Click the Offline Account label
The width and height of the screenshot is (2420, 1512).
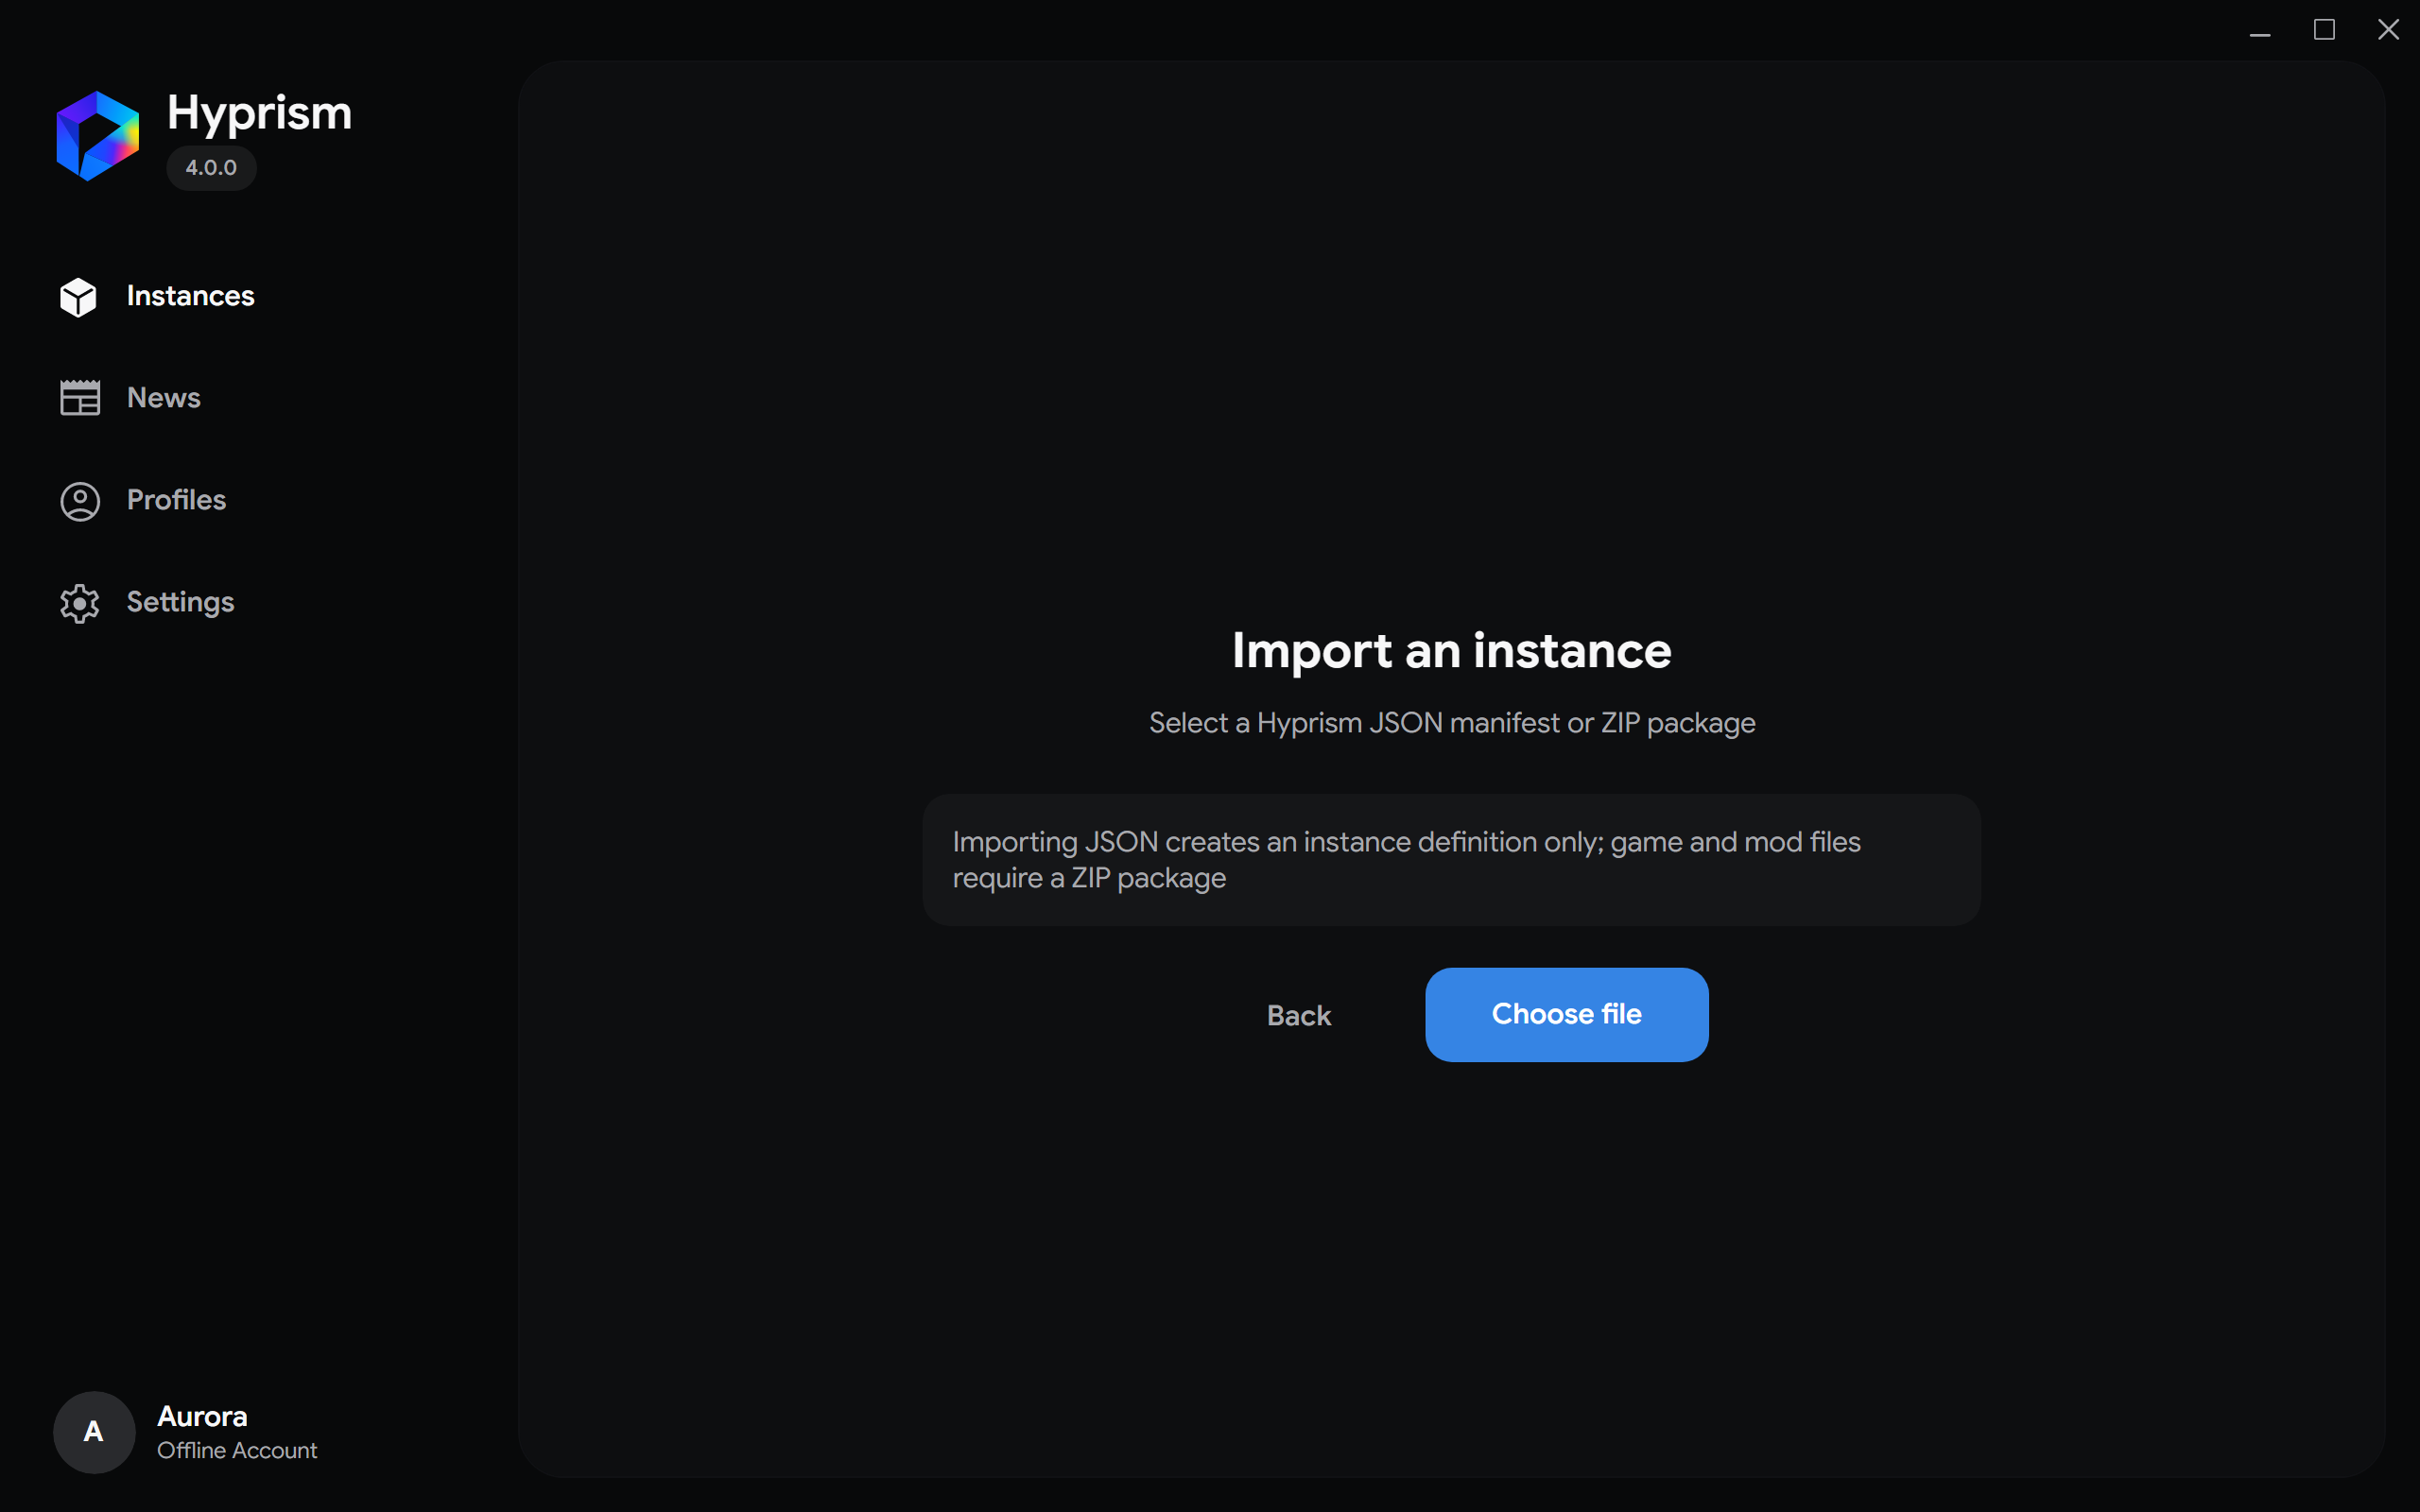click(237, 1450)
